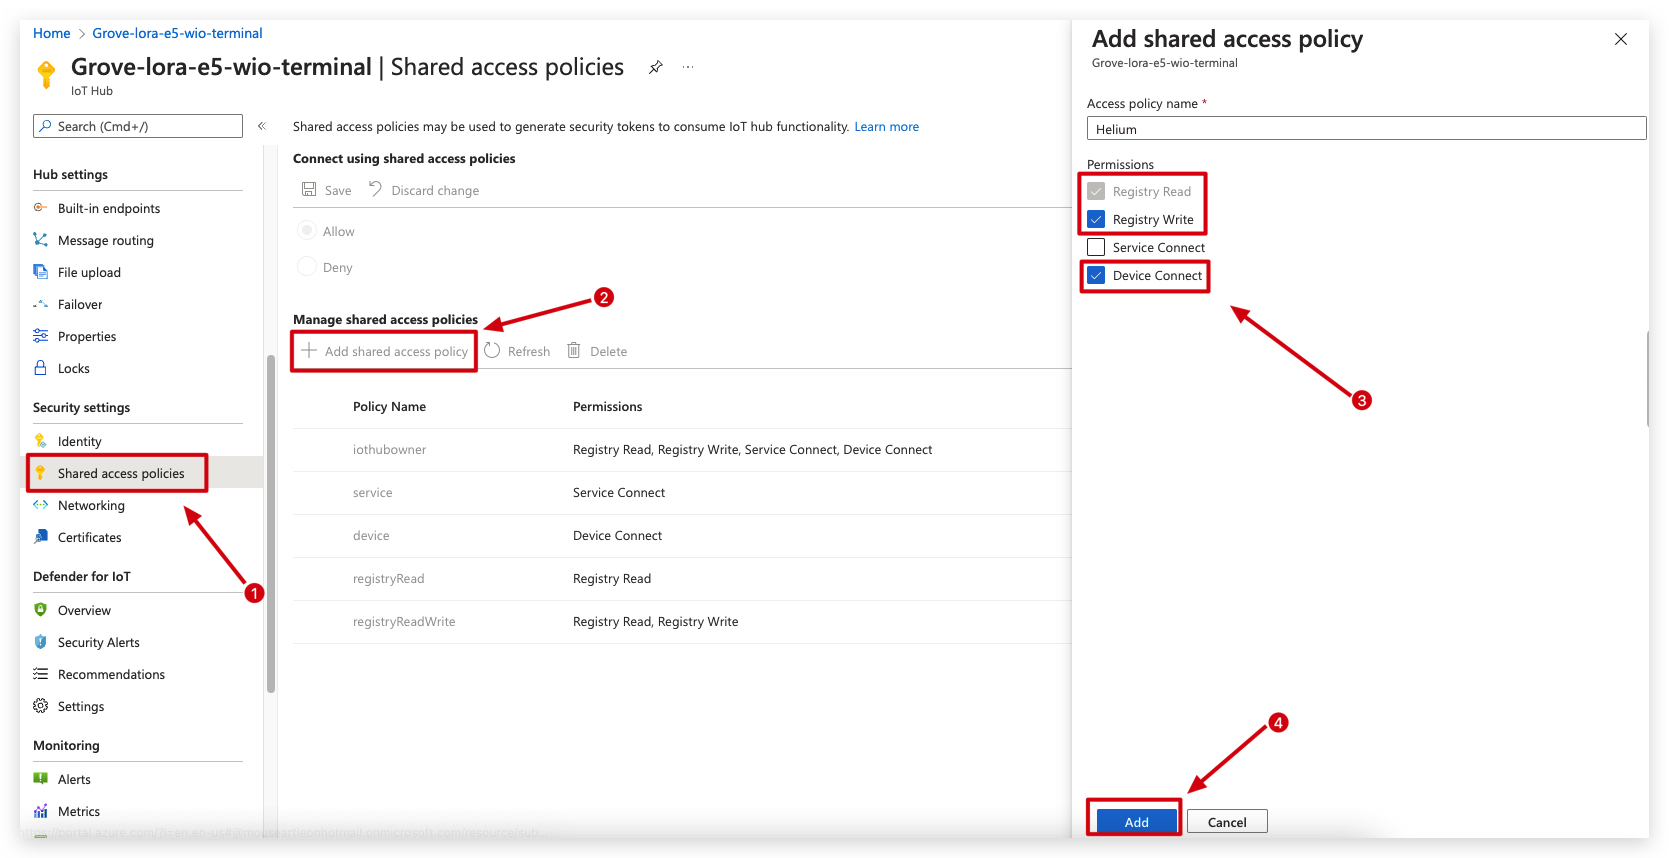This screenshot has height=858, width=1669.
Task: Click the Properties icon
Action: click(40, 336)
